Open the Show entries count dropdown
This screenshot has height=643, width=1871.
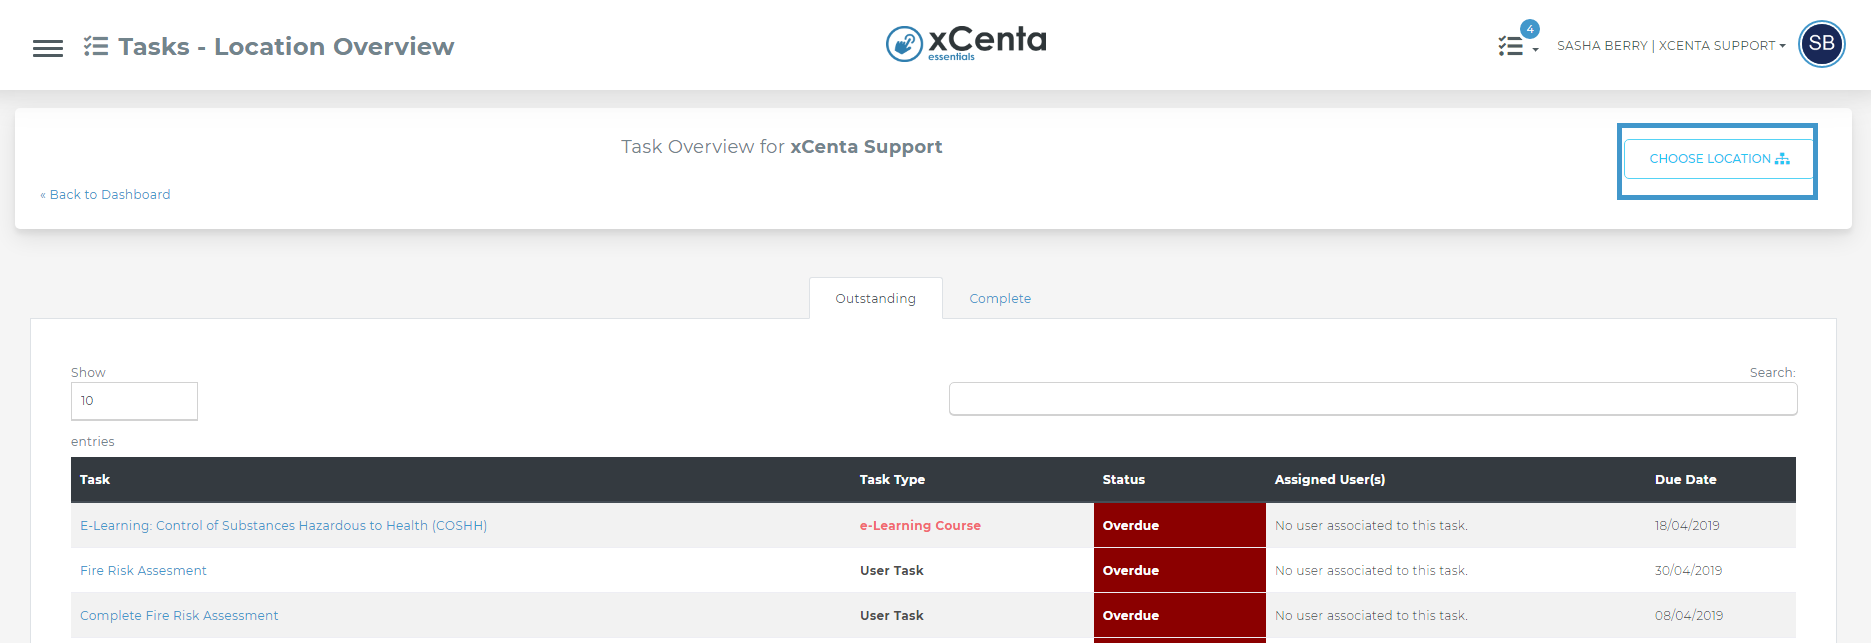pos(134,401)
